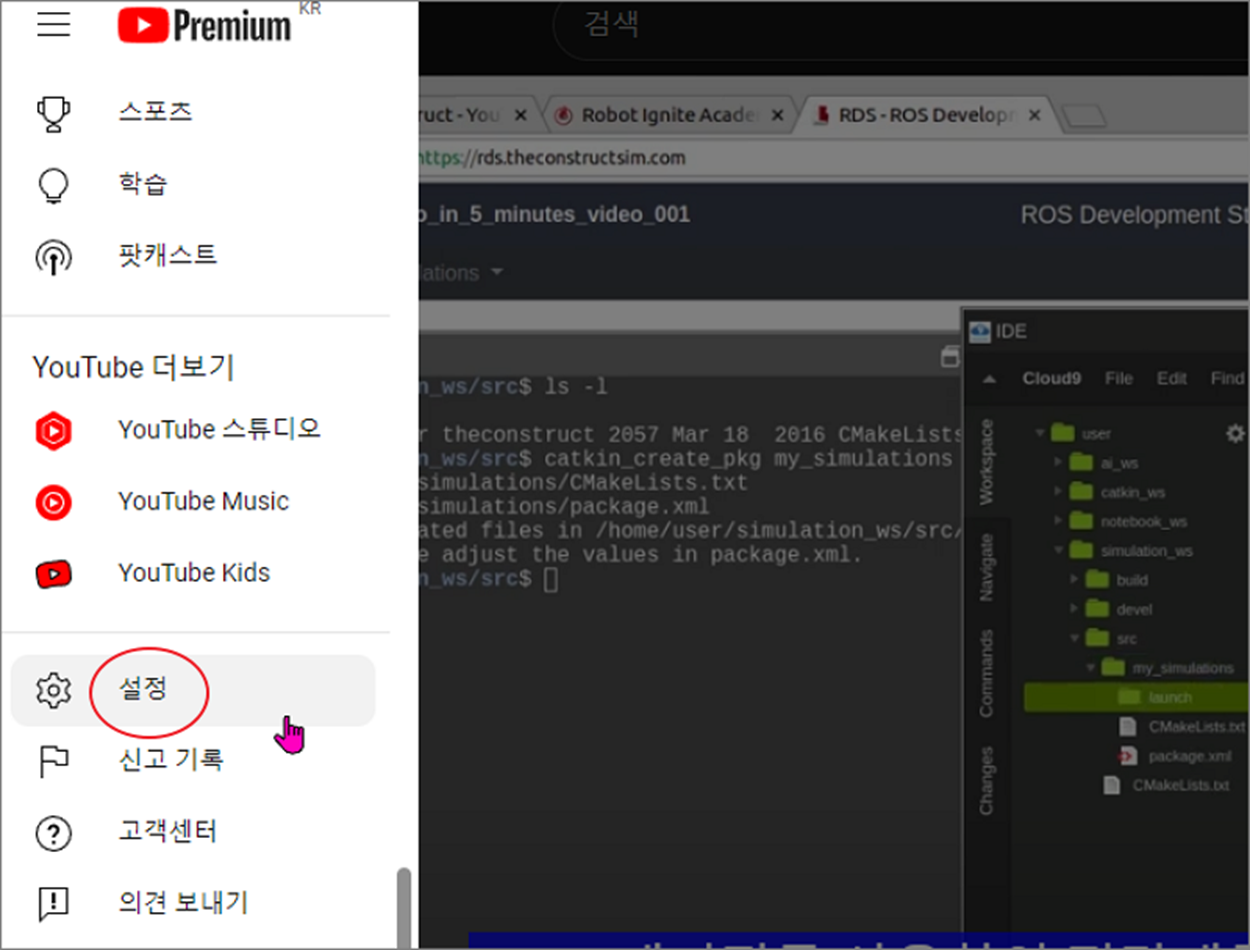Click the YouTube Kids icon

pyautogui.click(x=53, y=574)
